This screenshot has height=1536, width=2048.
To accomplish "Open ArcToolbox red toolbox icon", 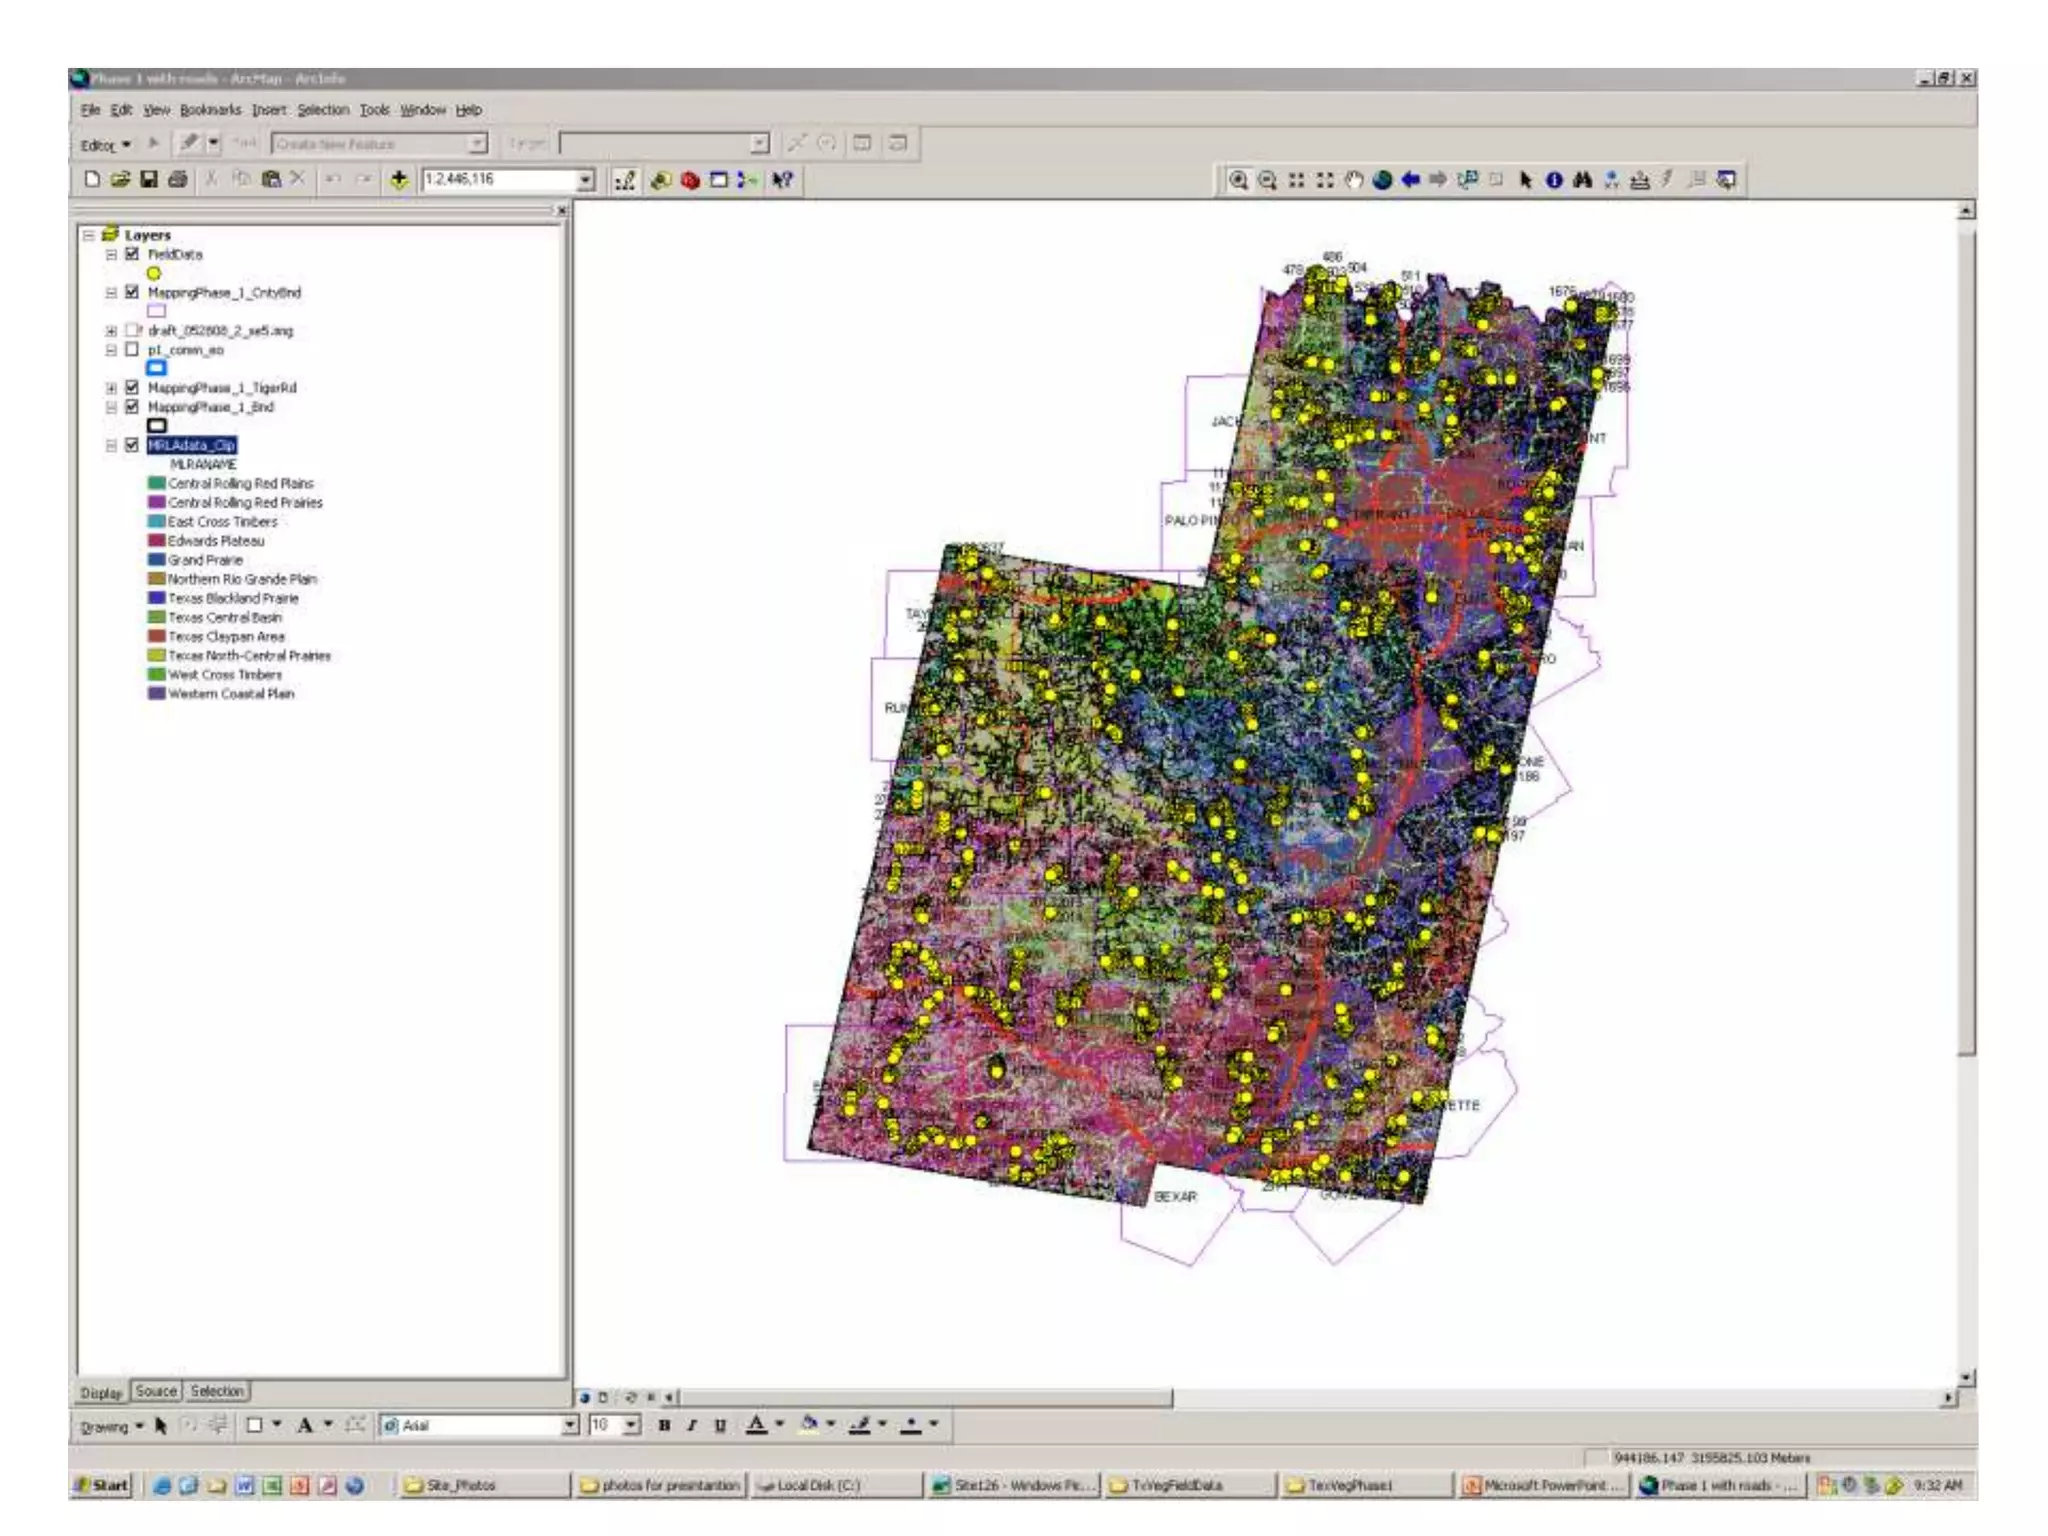I will coord(689,180).
